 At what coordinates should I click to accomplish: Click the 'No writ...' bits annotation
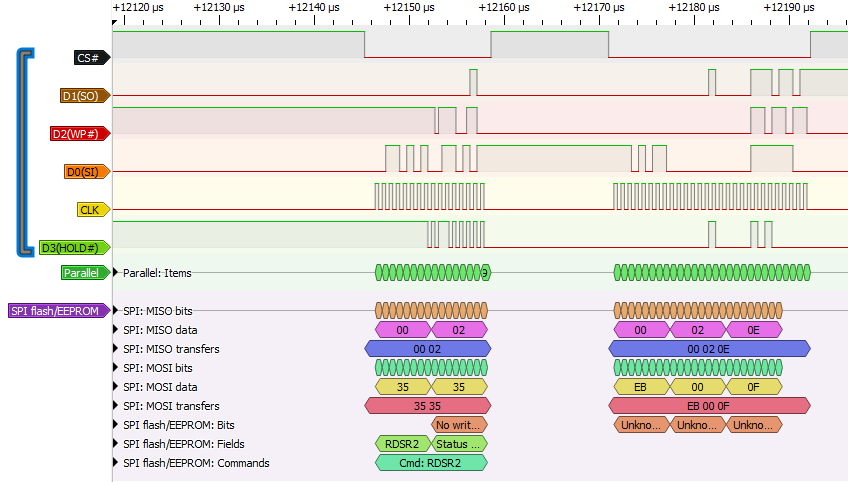tap(460, 425)
